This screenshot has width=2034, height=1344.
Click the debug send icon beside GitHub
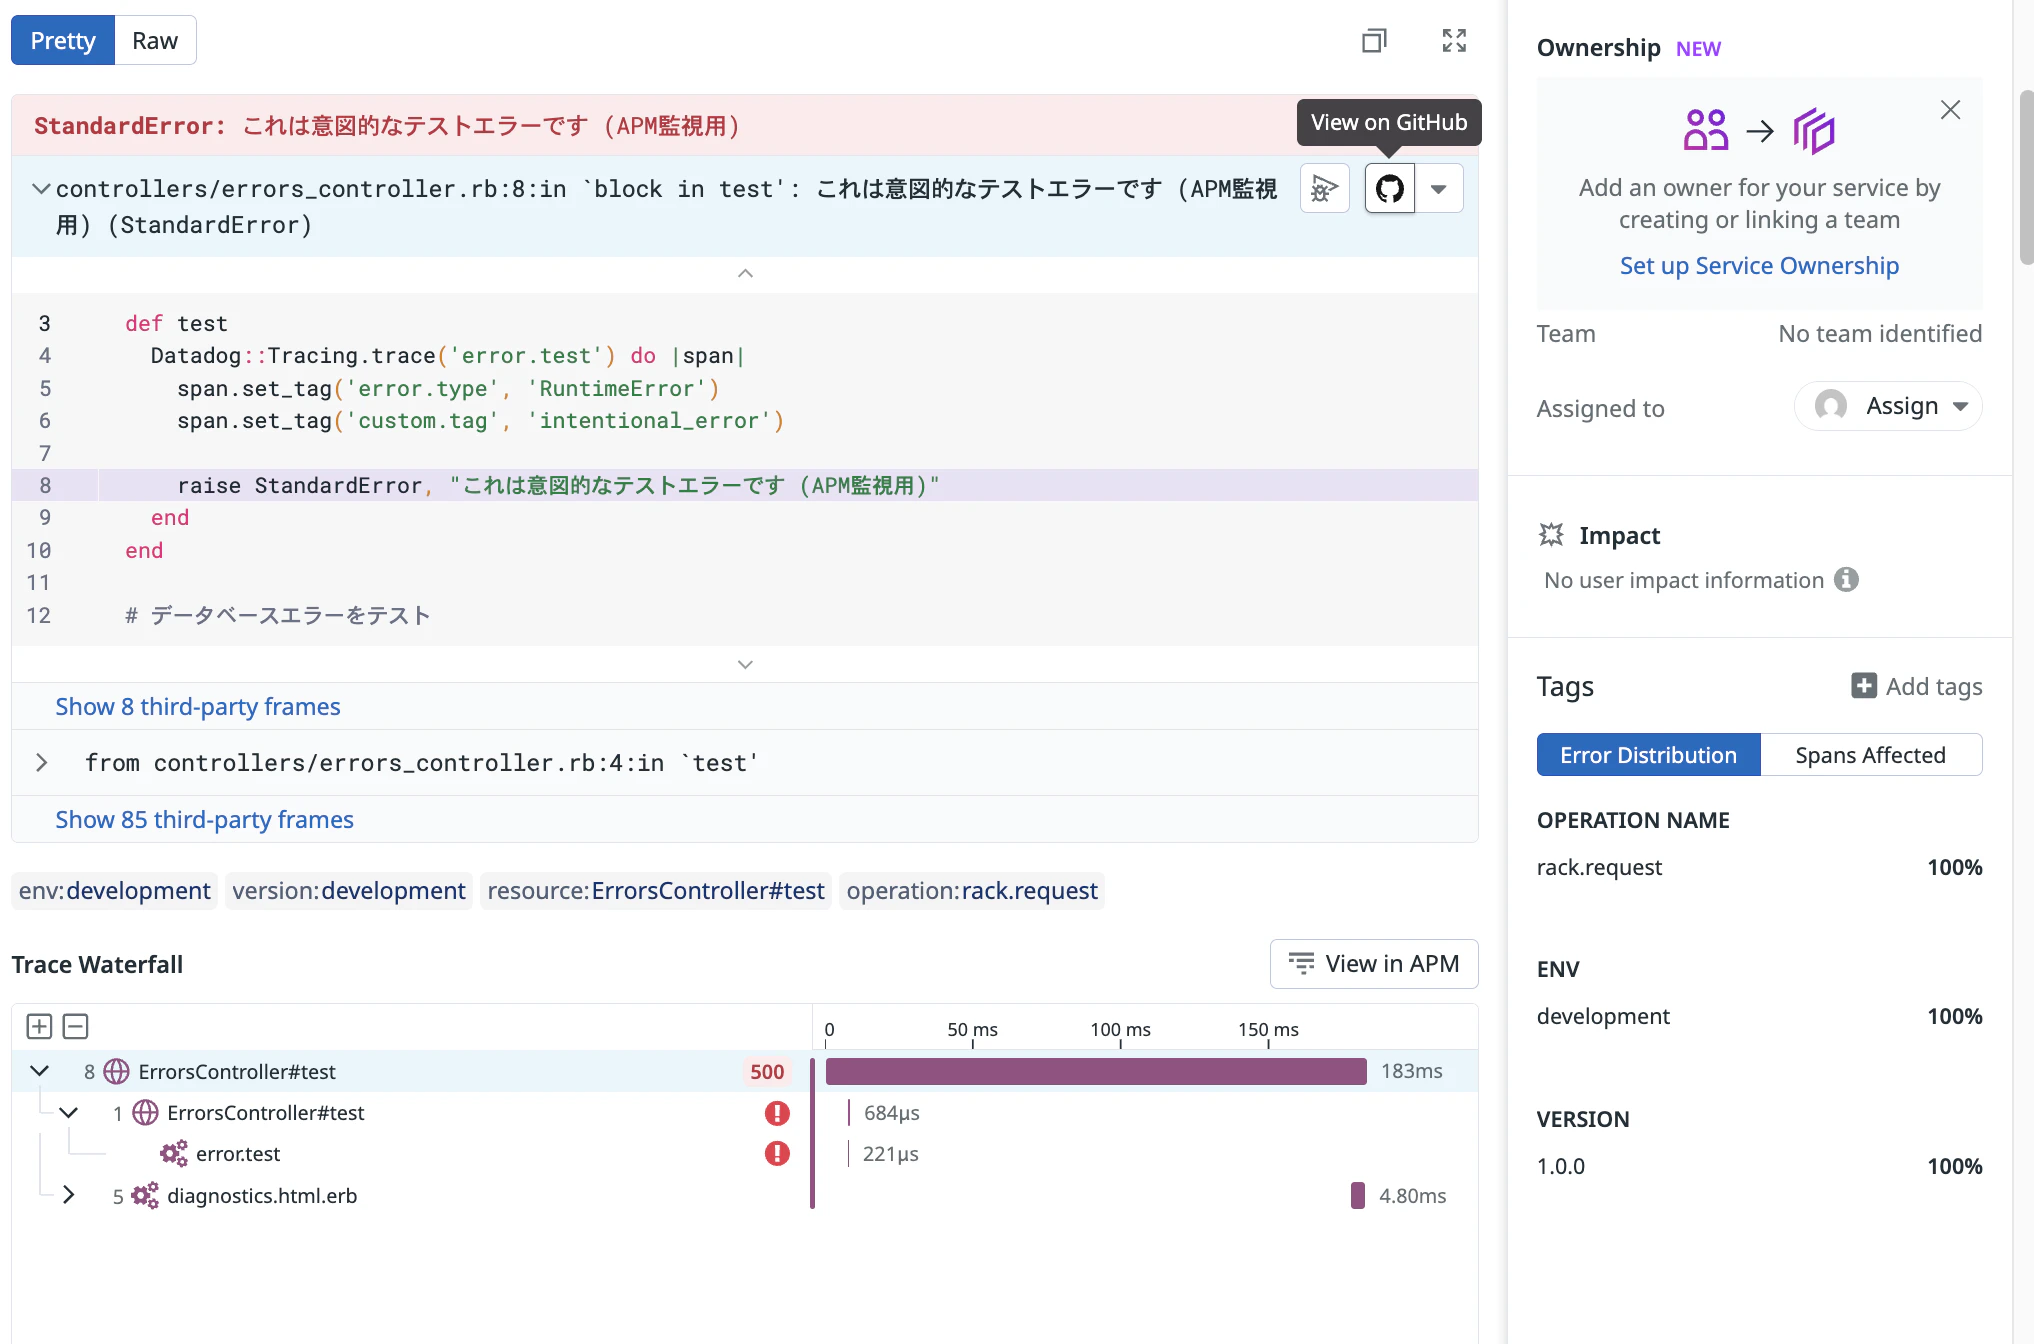pos(1325,188)
